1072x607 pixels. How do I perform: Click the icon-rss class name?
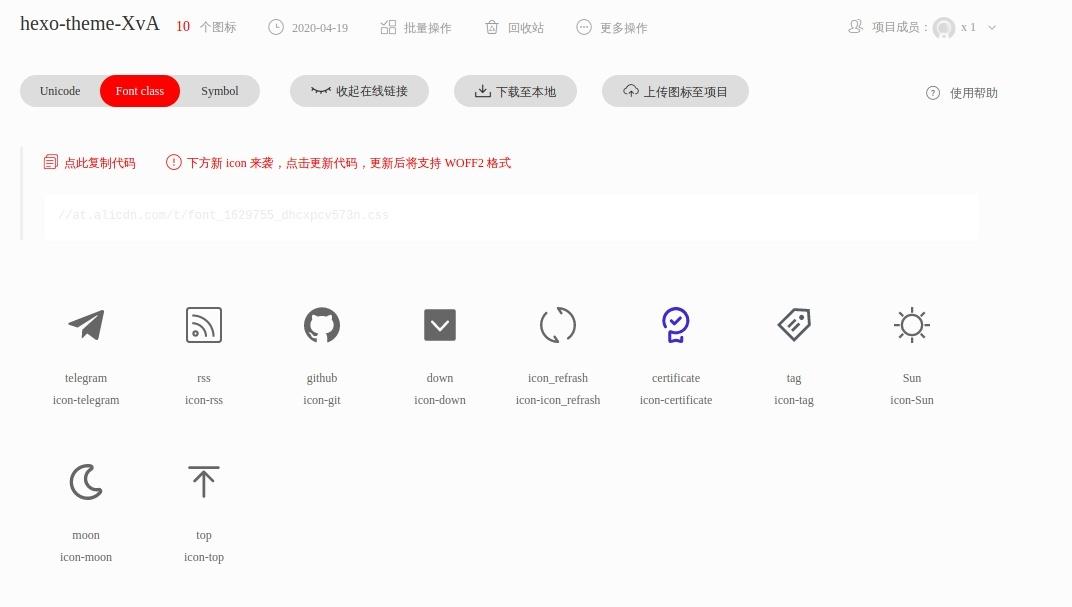pyautogui.click(x=204, y=400)
